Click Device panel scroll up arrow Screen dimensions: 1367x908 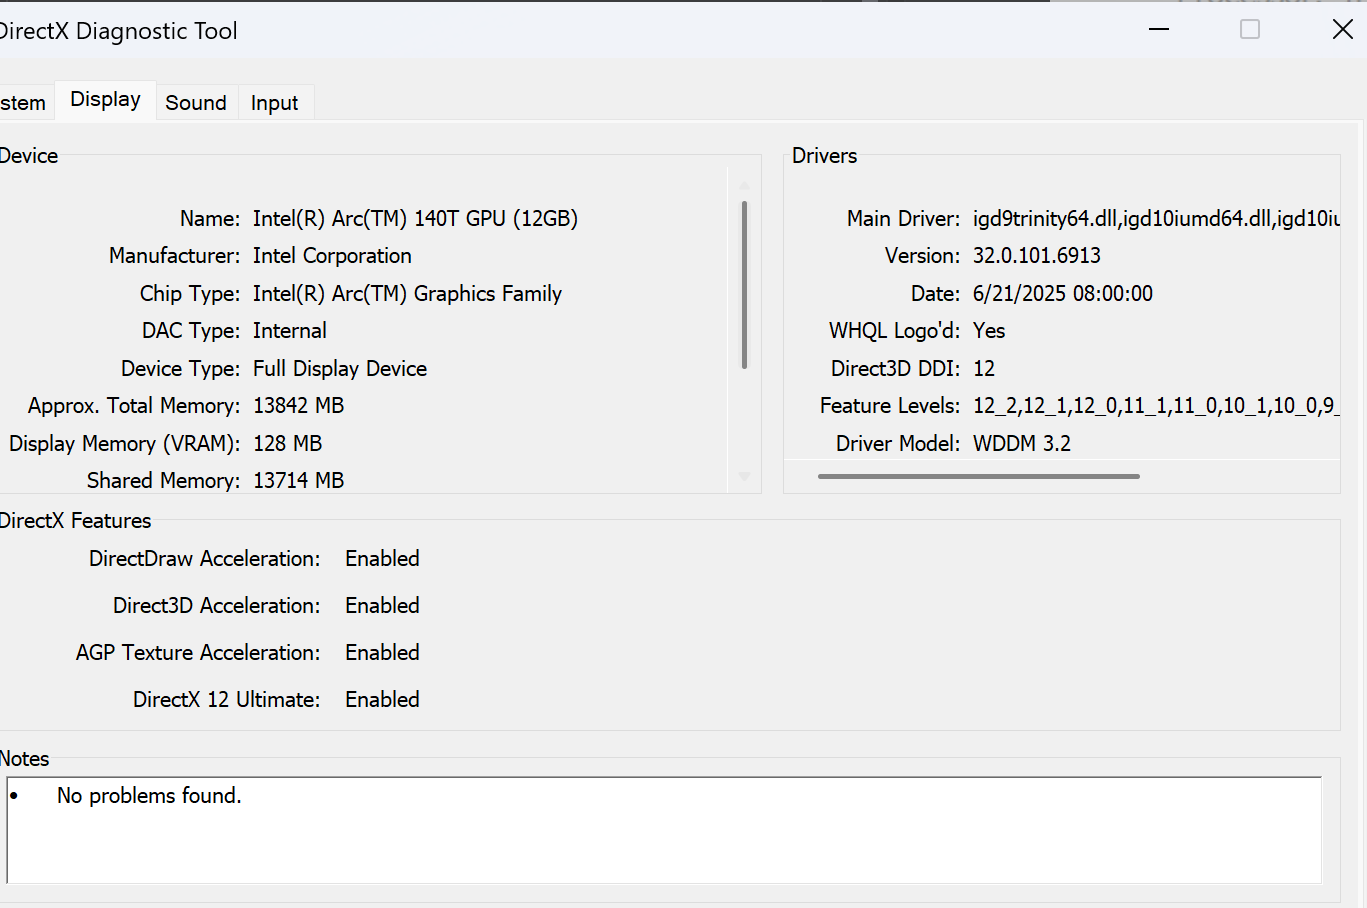click(744, 185)
